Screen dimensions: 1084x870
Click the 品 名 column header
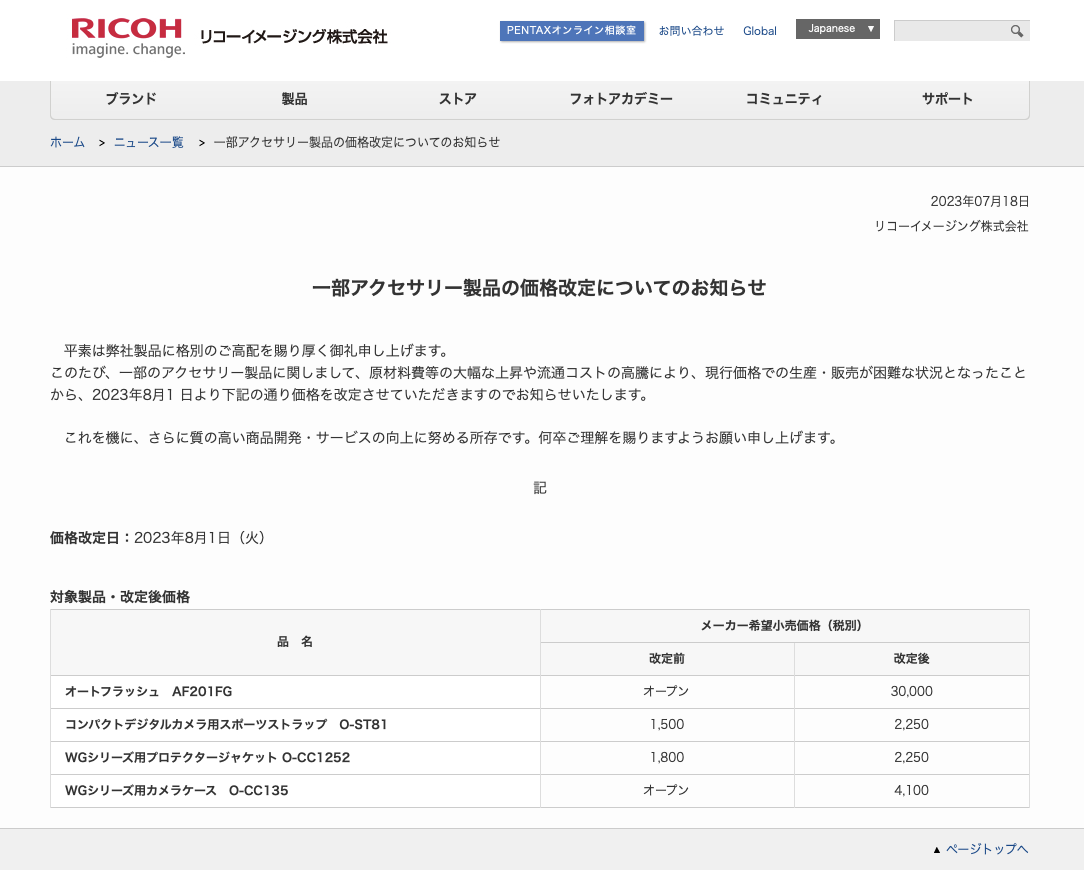295,642
